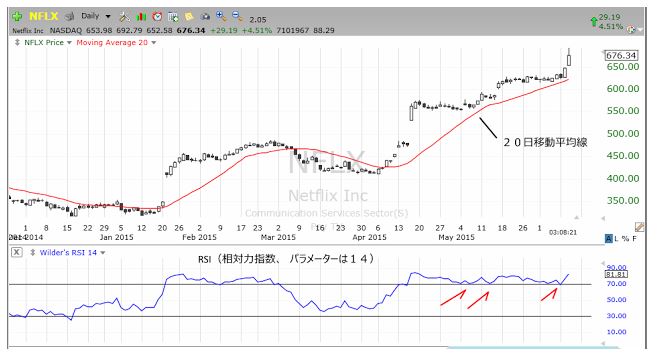
Task: Click the gray icon right of NFLX ticker
Action: coord(69,17)
